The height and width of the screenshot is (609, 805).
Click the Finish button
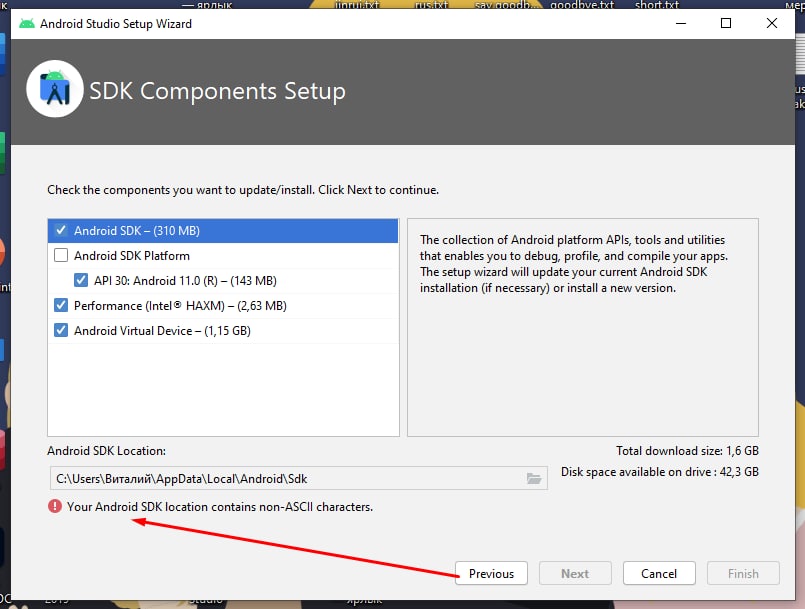(x=743, y=573)
